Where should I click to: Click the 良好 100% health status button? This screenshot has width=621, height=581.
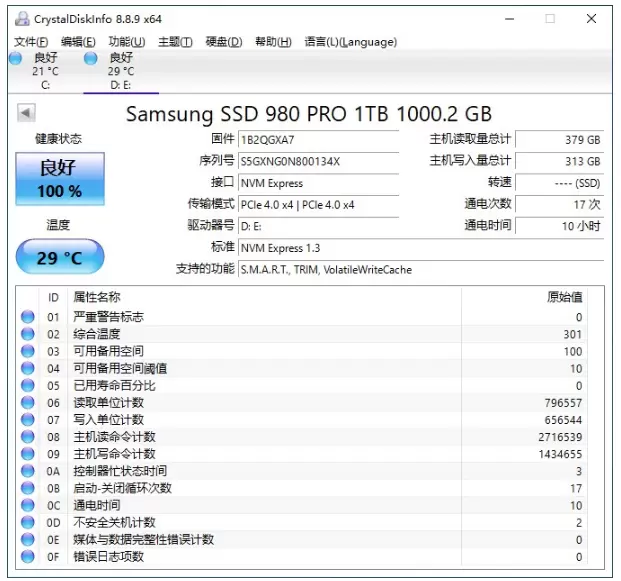pyautogui.click(x=59, y=179)
